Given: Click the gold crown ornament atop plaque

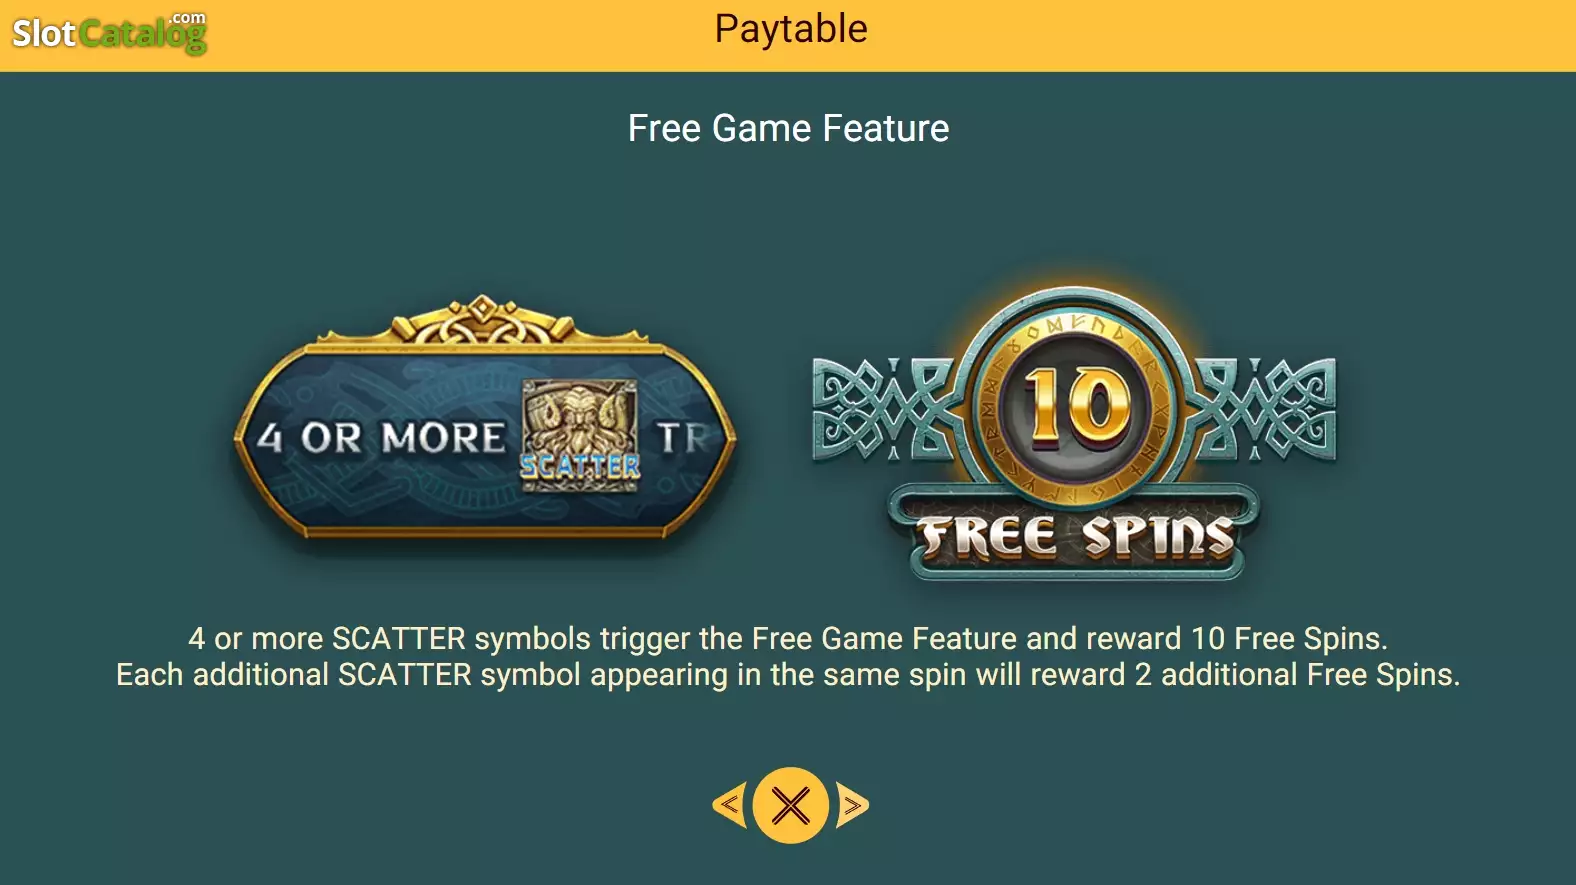Looking at the screenshot, I should click(482, 320).
